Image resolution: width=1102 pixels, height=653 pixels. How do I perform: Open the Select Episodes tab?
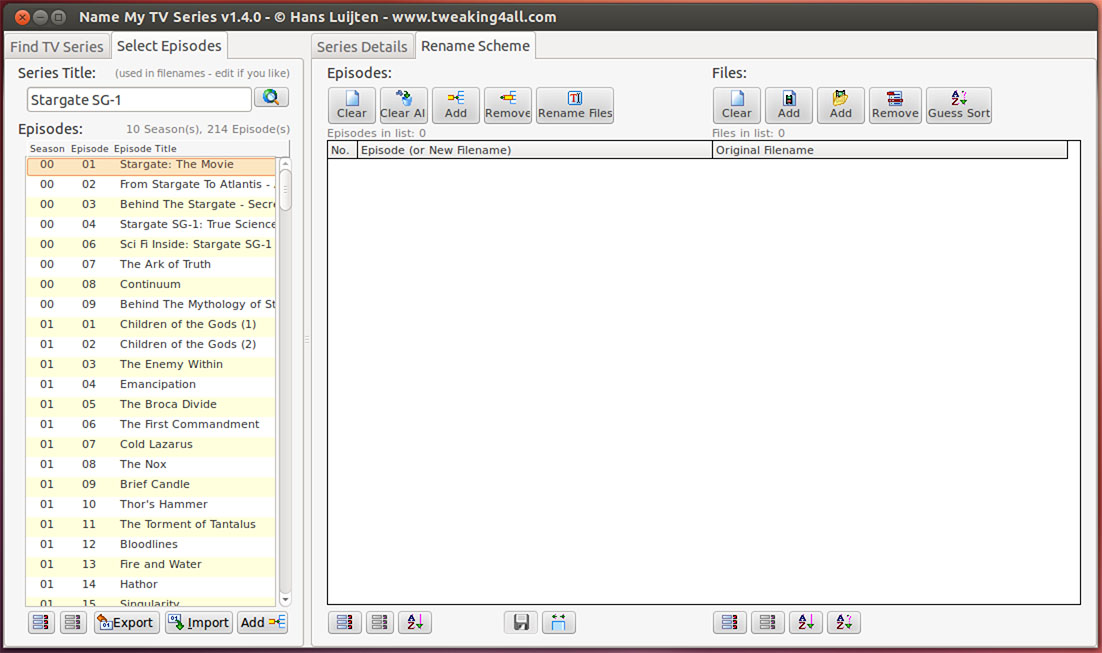tap(169, 46)
